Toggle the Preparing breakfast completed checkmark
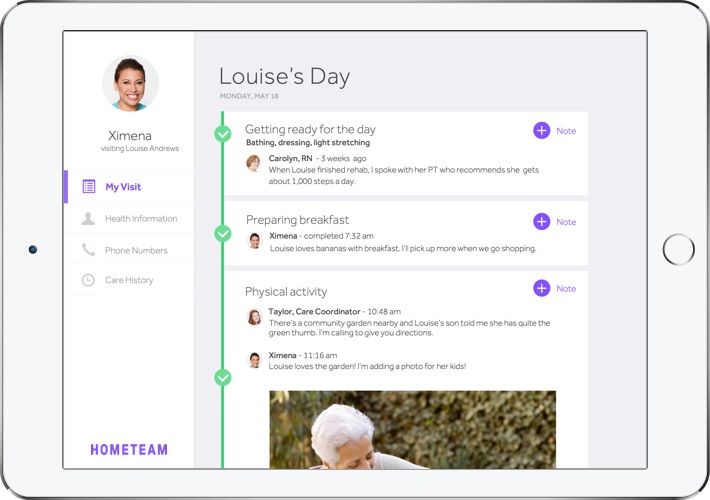 point(223,234)
